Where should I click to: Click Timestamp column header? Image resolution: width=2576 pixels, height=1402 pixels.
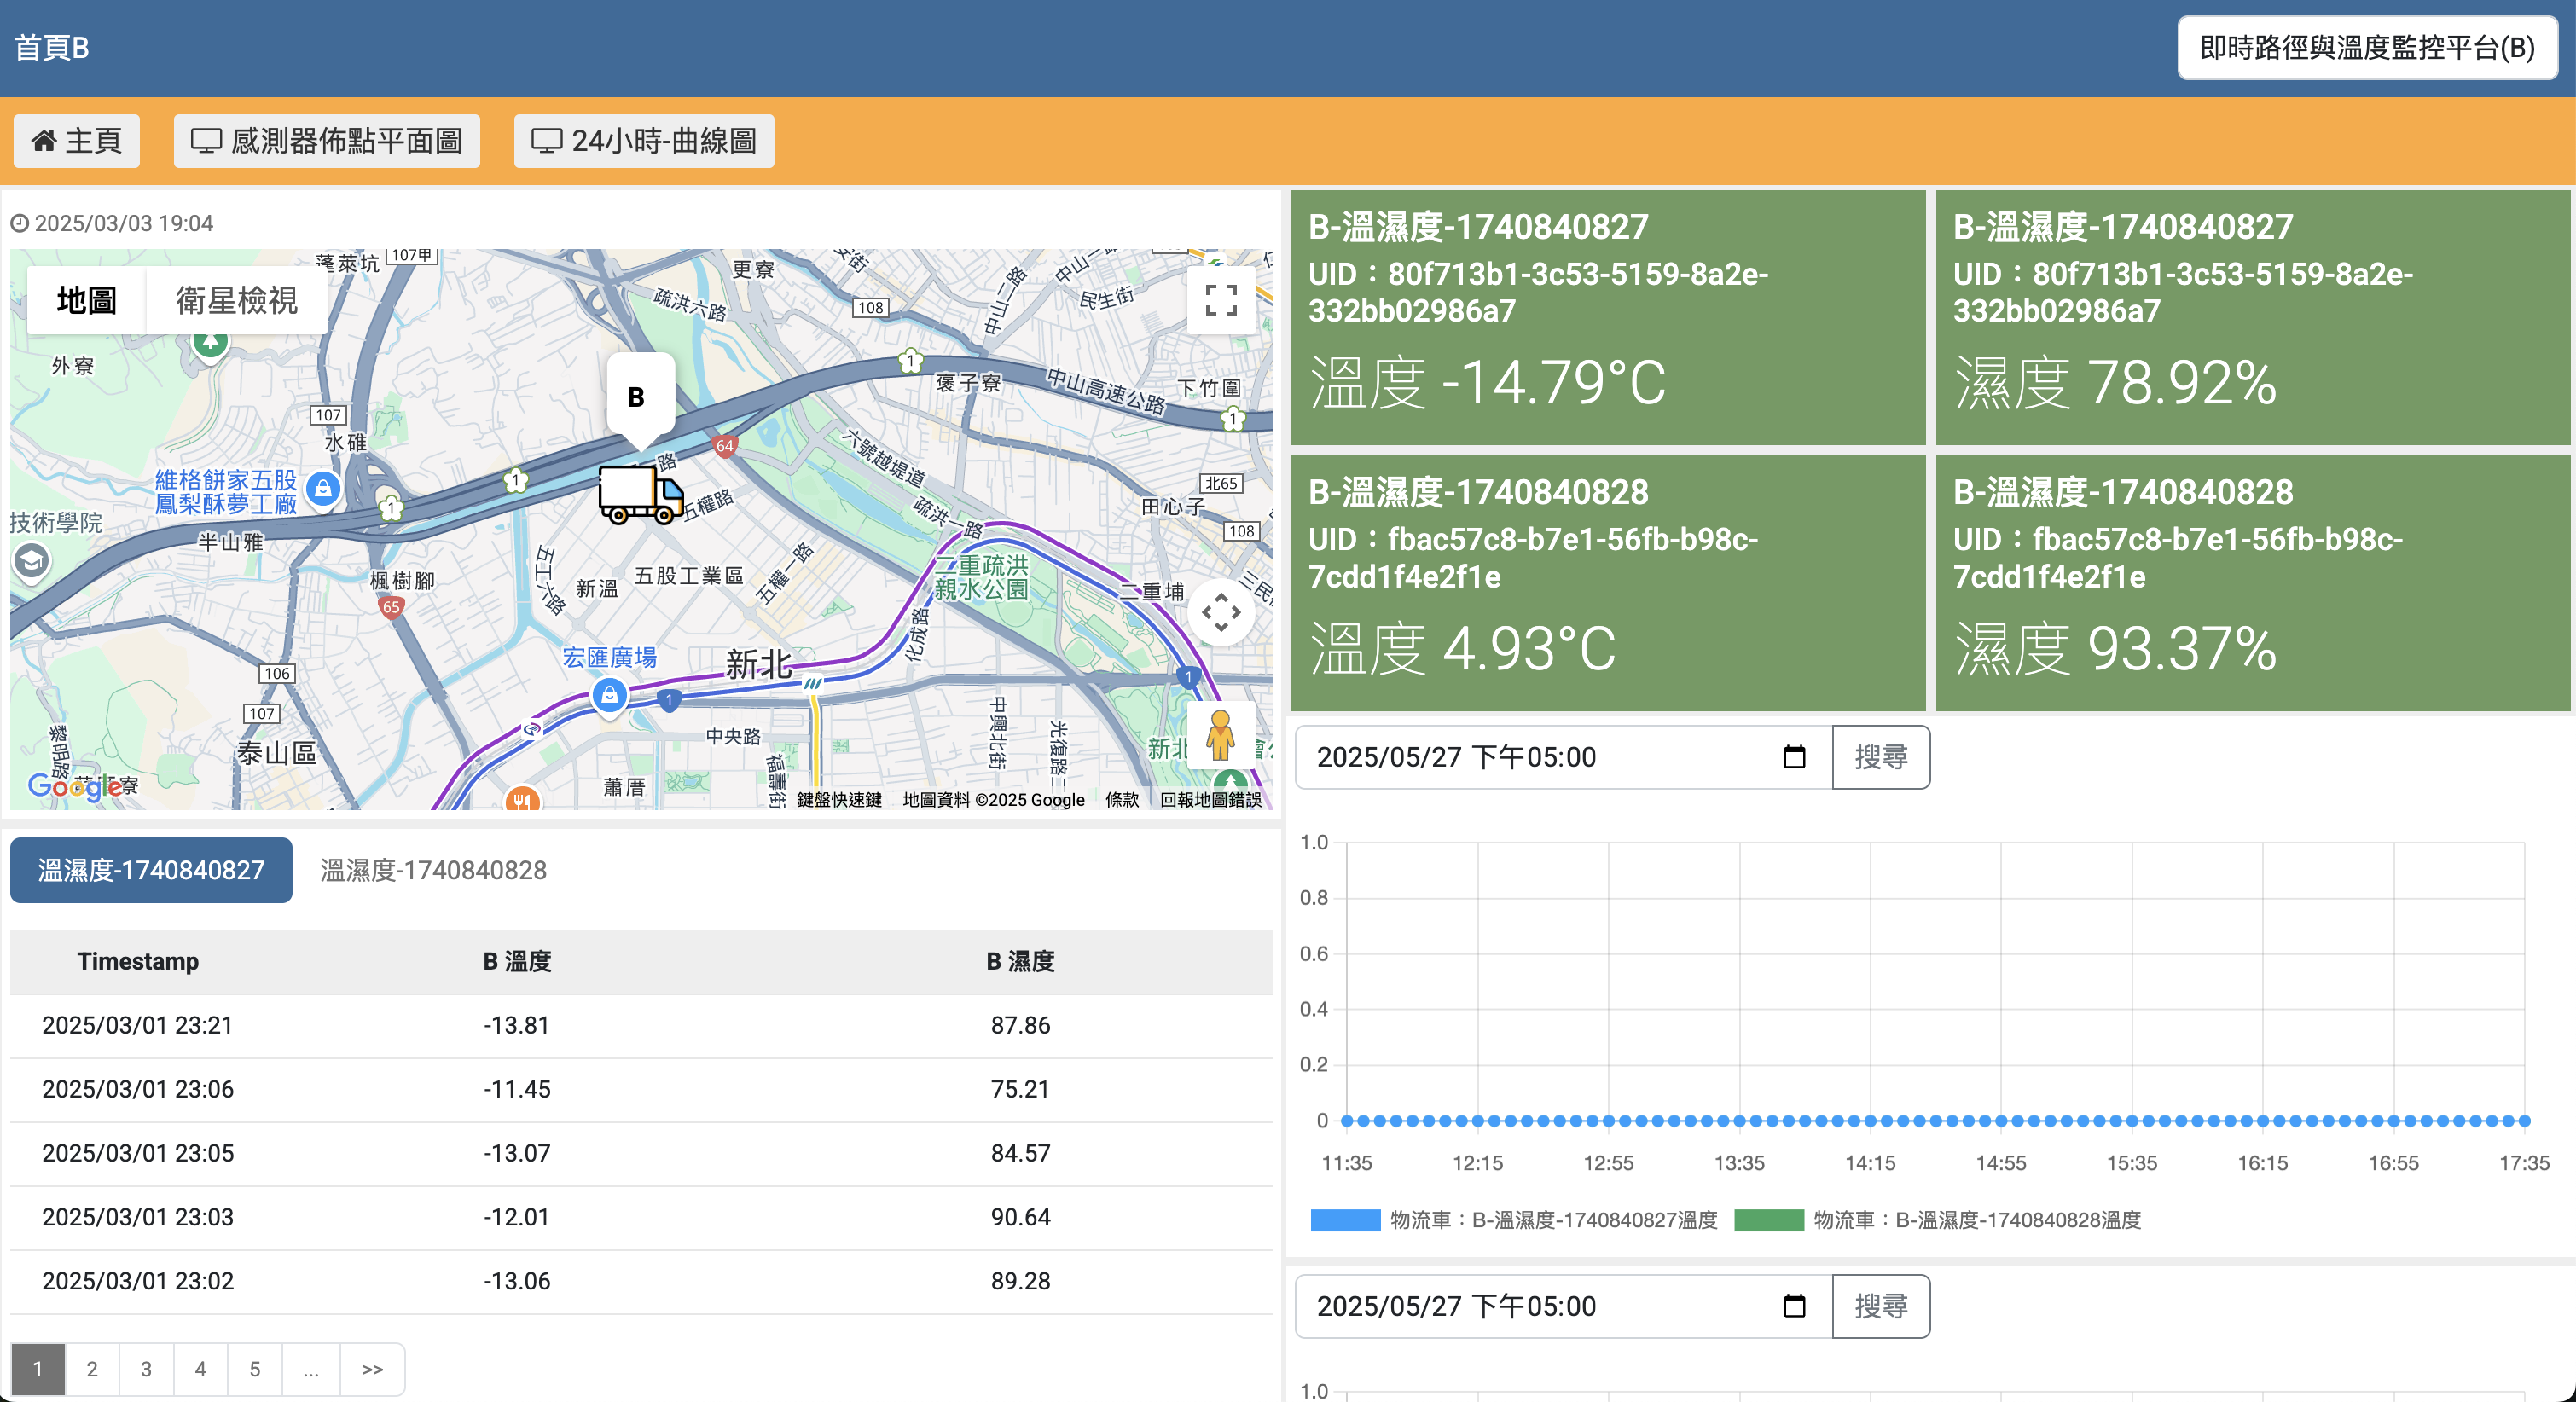[x=138, y=962]
